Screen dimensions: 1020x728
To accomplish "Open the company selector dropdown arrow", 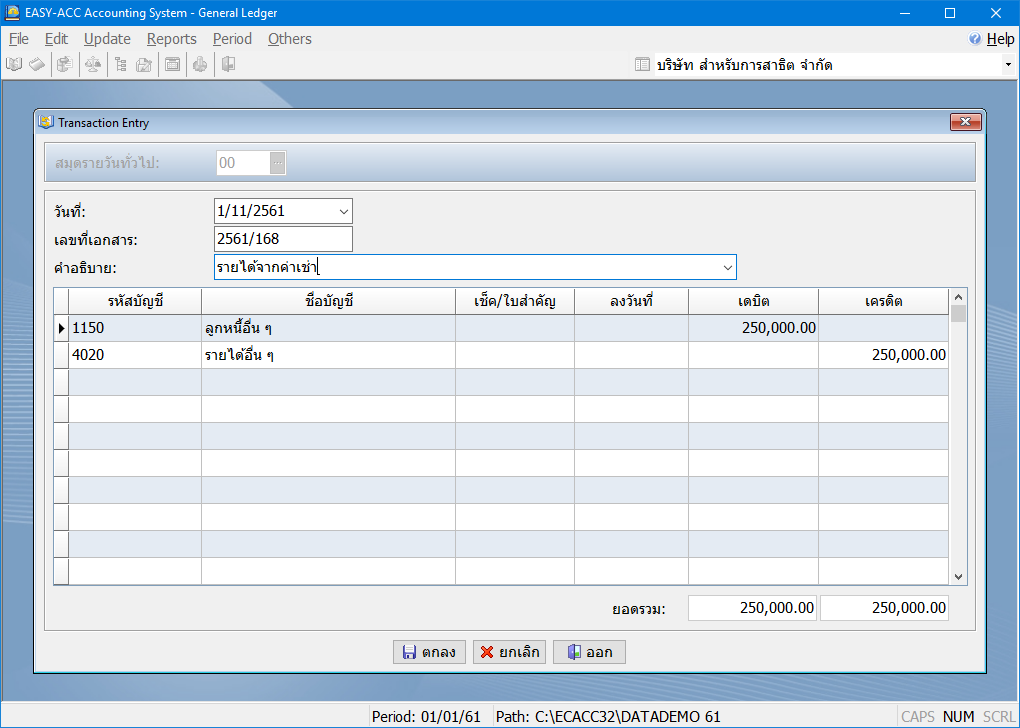I will (x=1007, y=65).
